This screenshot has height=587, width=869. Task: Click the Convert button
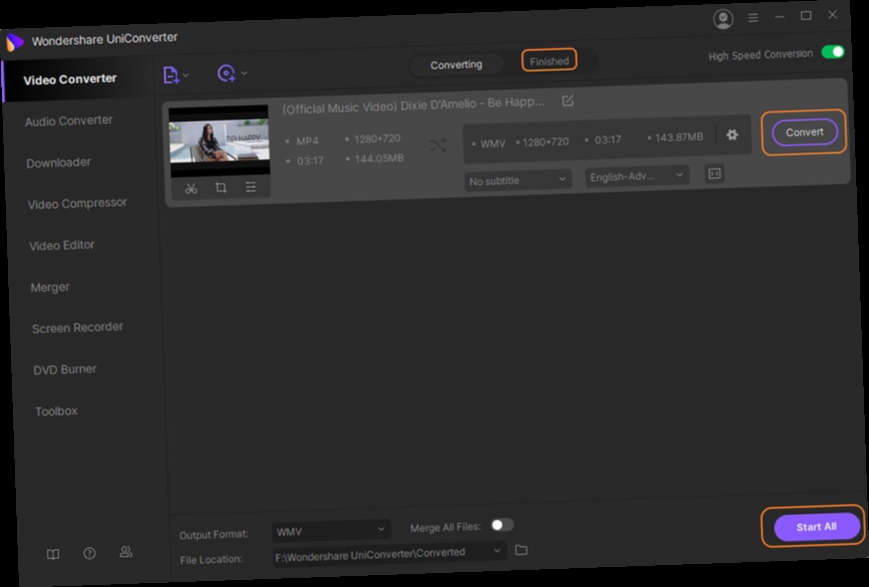click(804, 132)
